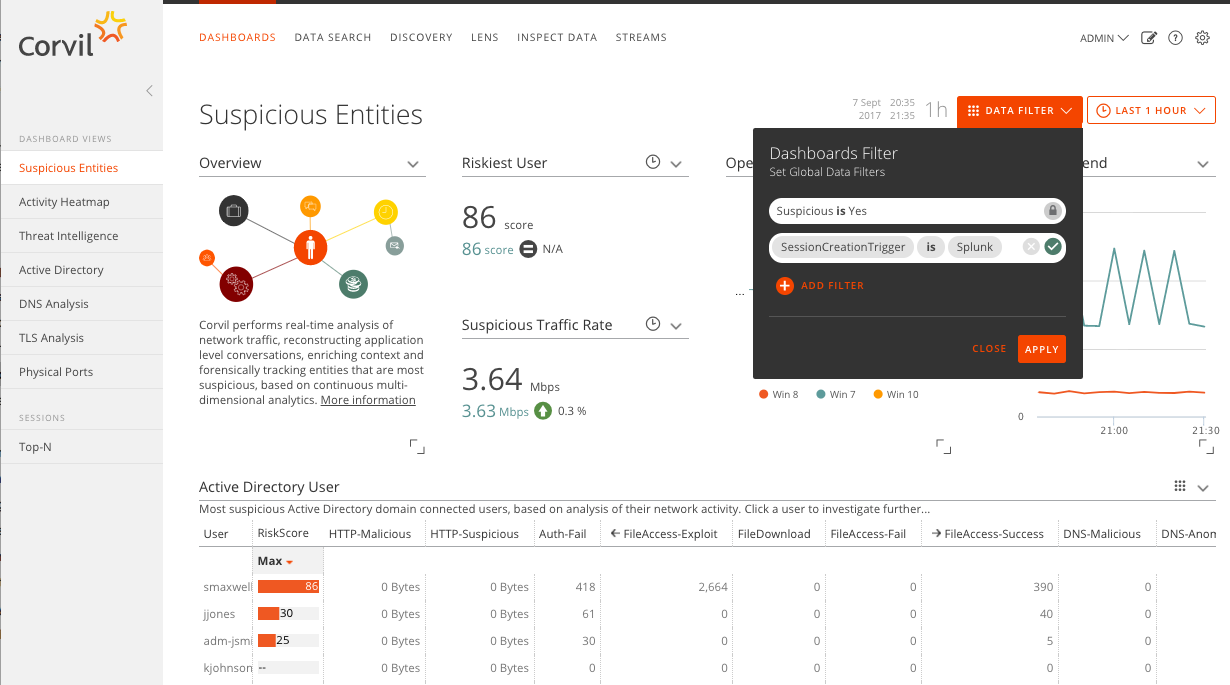Click the 'is' operator chip
1230x685 pixels.
pyautogui.click(x=930, y=247)
